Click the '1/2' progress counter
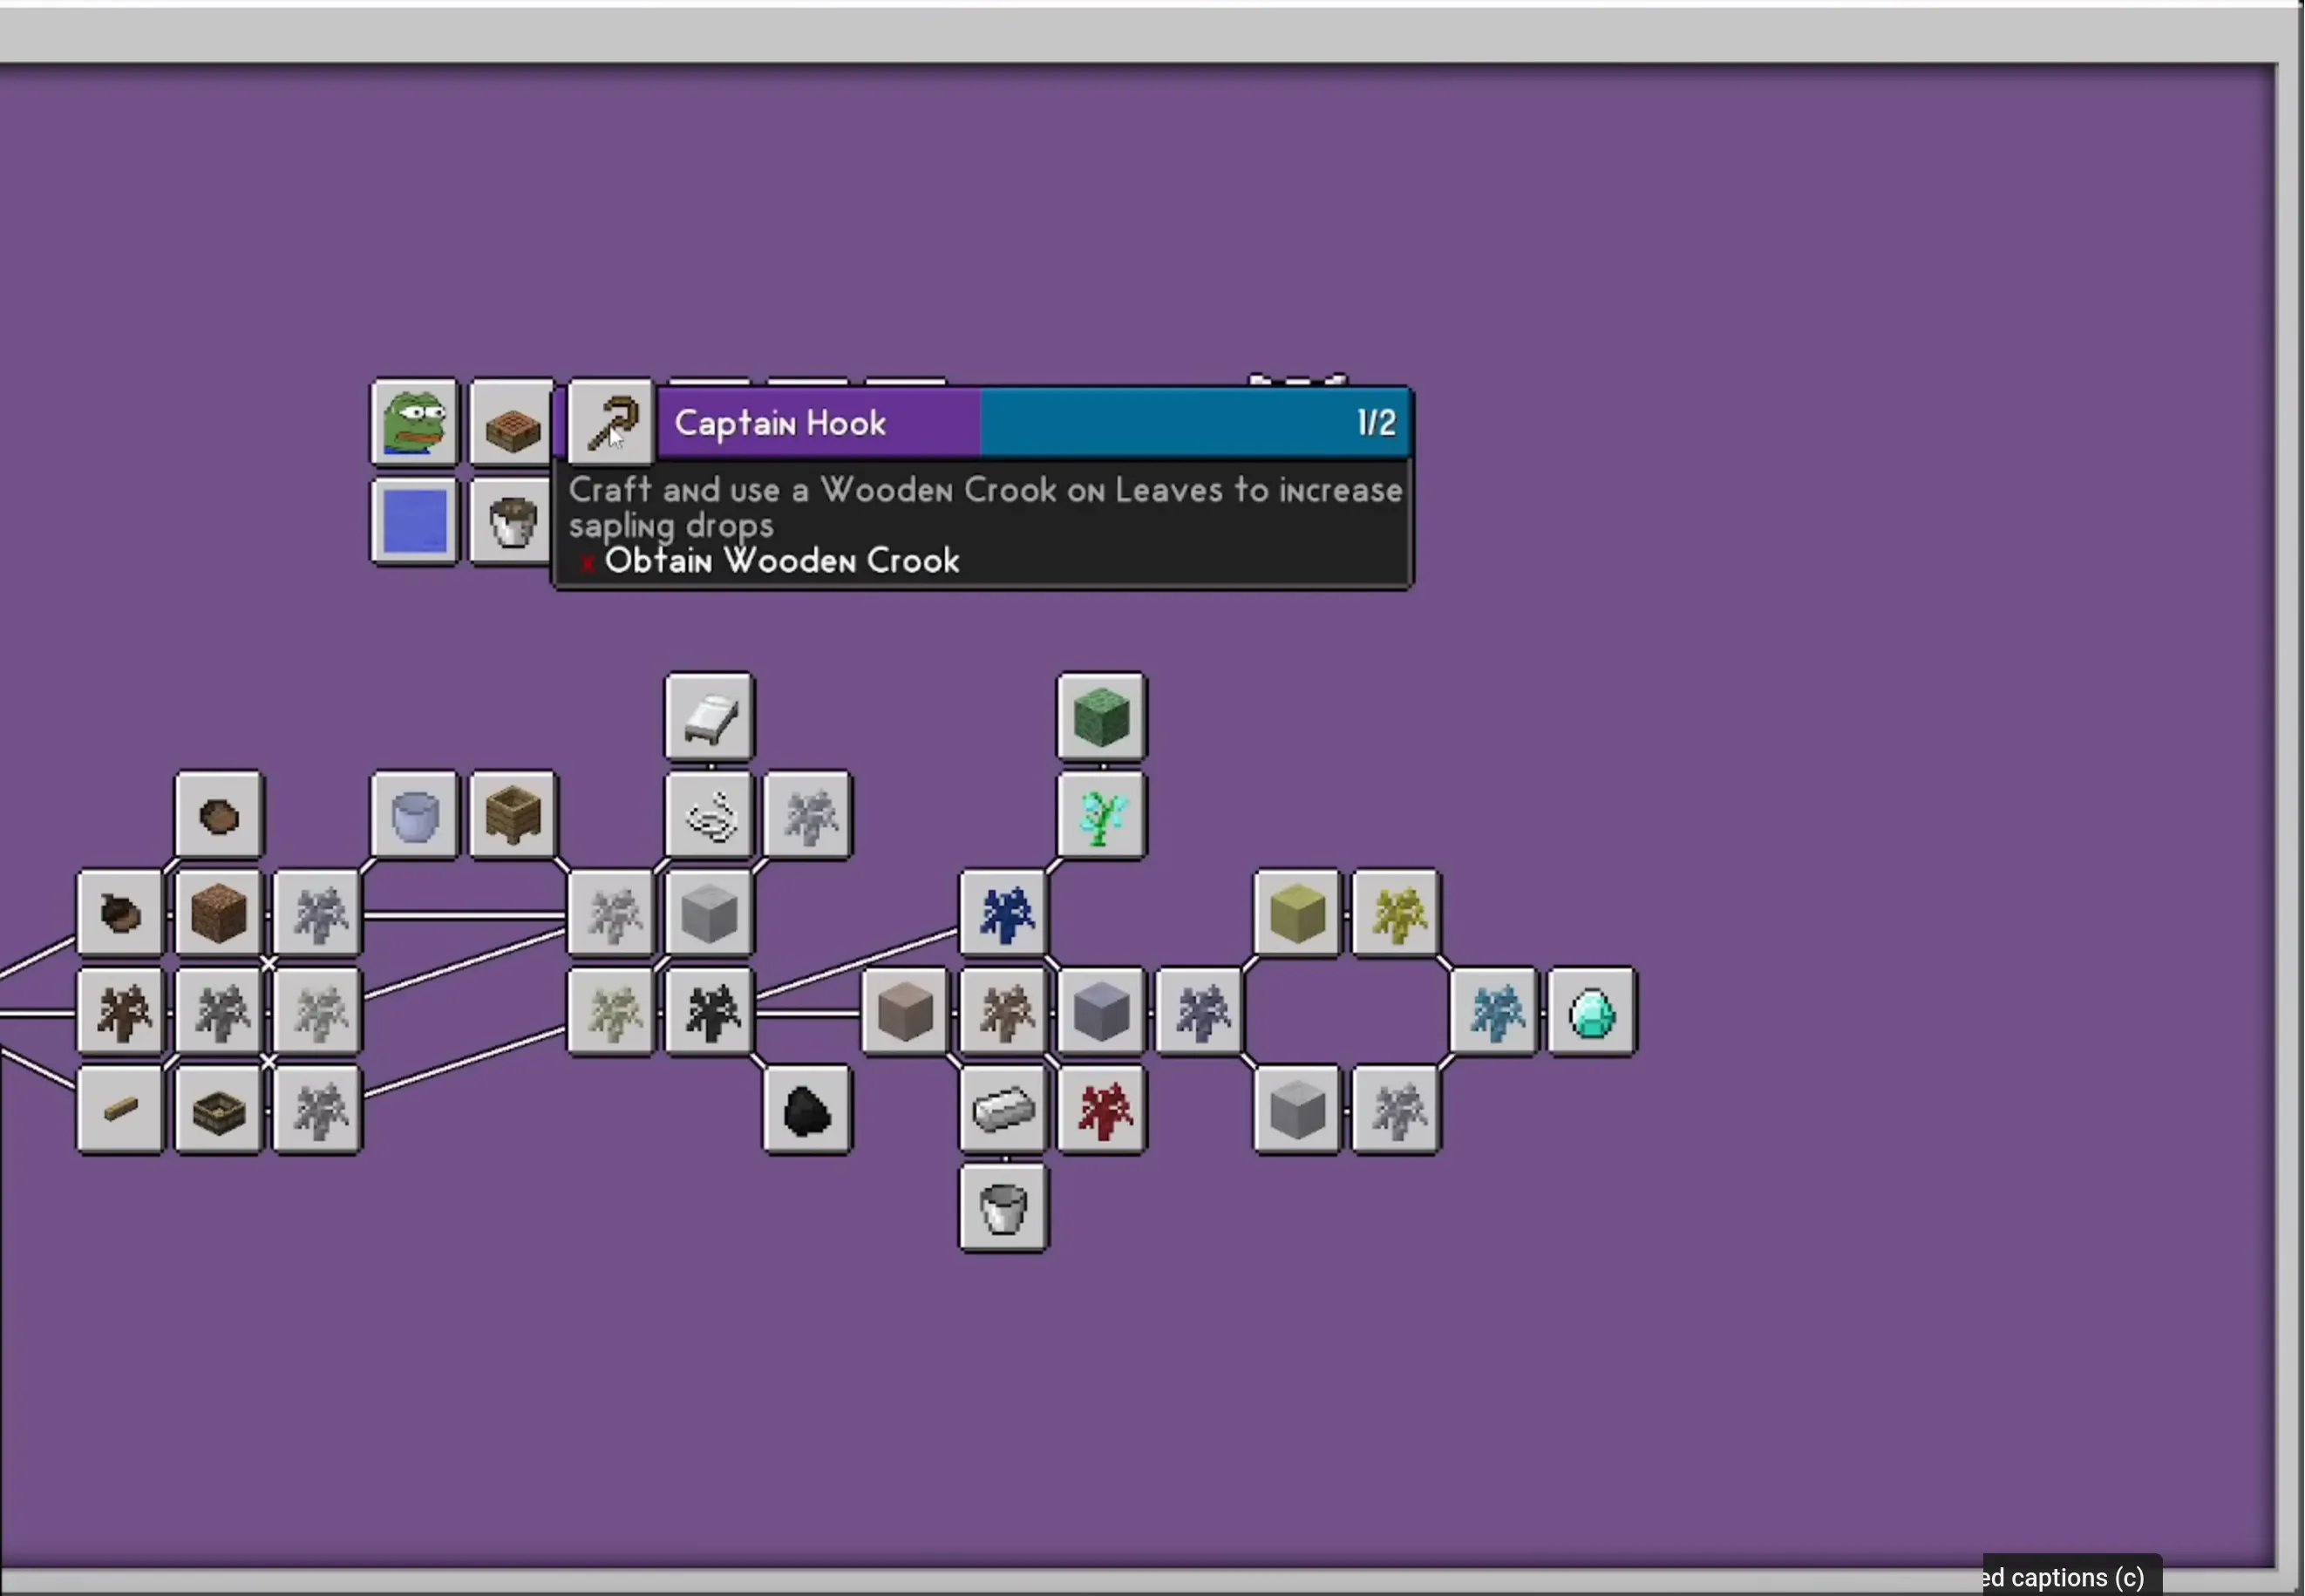The width and height of the screenshot is (2305, 1596). [1376, 422]
